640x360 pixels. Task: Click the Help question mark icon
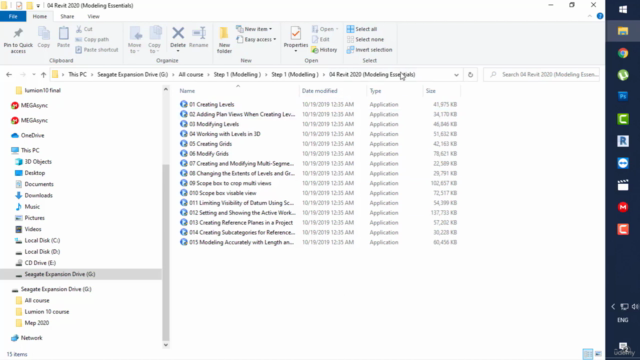point(600,16)
